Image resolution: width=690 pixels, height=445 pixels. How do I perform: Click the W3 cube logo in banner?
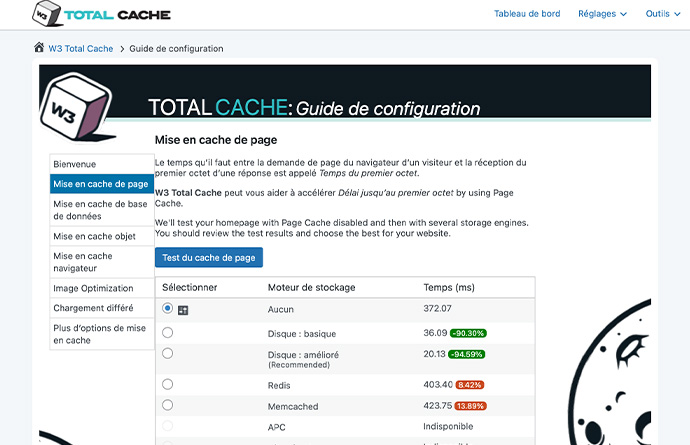point(76,107)
